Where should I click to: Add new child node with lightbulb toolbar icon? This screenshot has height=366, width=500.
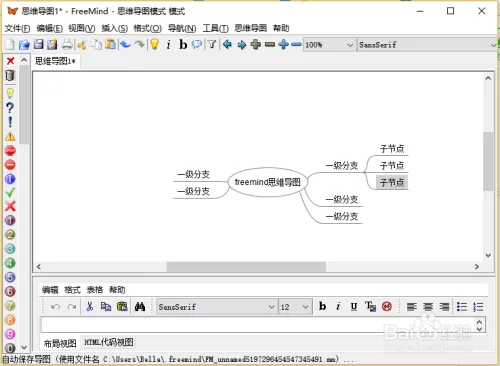click(x=154, y=44)
